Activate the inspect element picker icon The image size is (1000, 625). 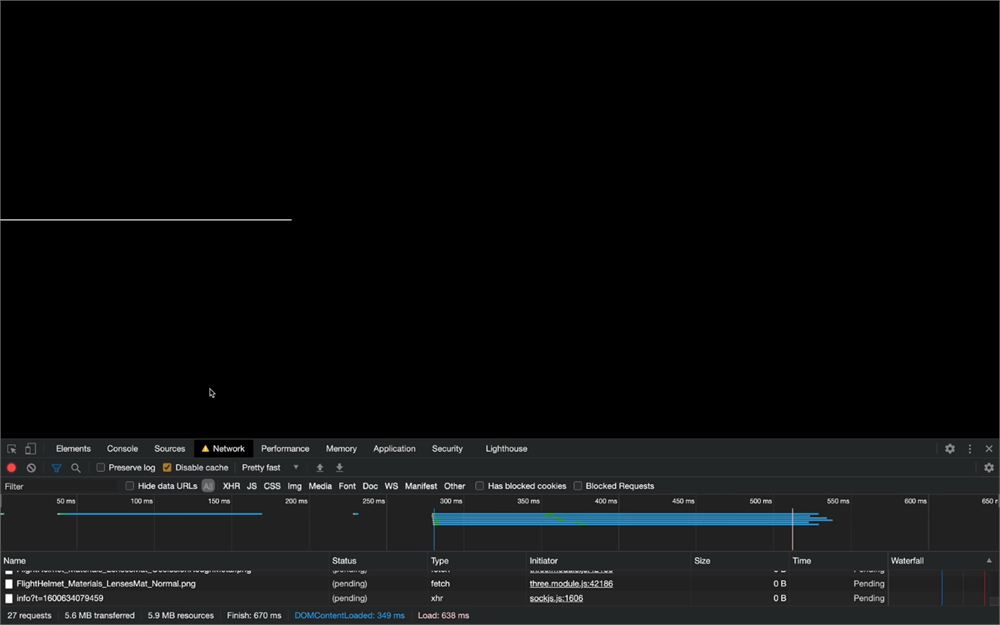click(x=11, y=449)
